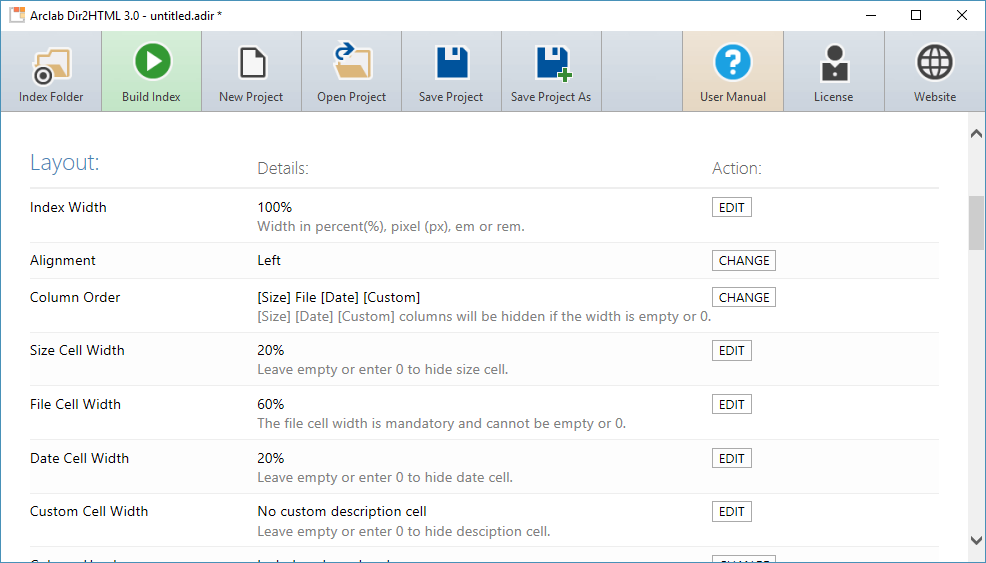Edit the File Cell Width
The image size is (986, 563).
click(731, 405)
